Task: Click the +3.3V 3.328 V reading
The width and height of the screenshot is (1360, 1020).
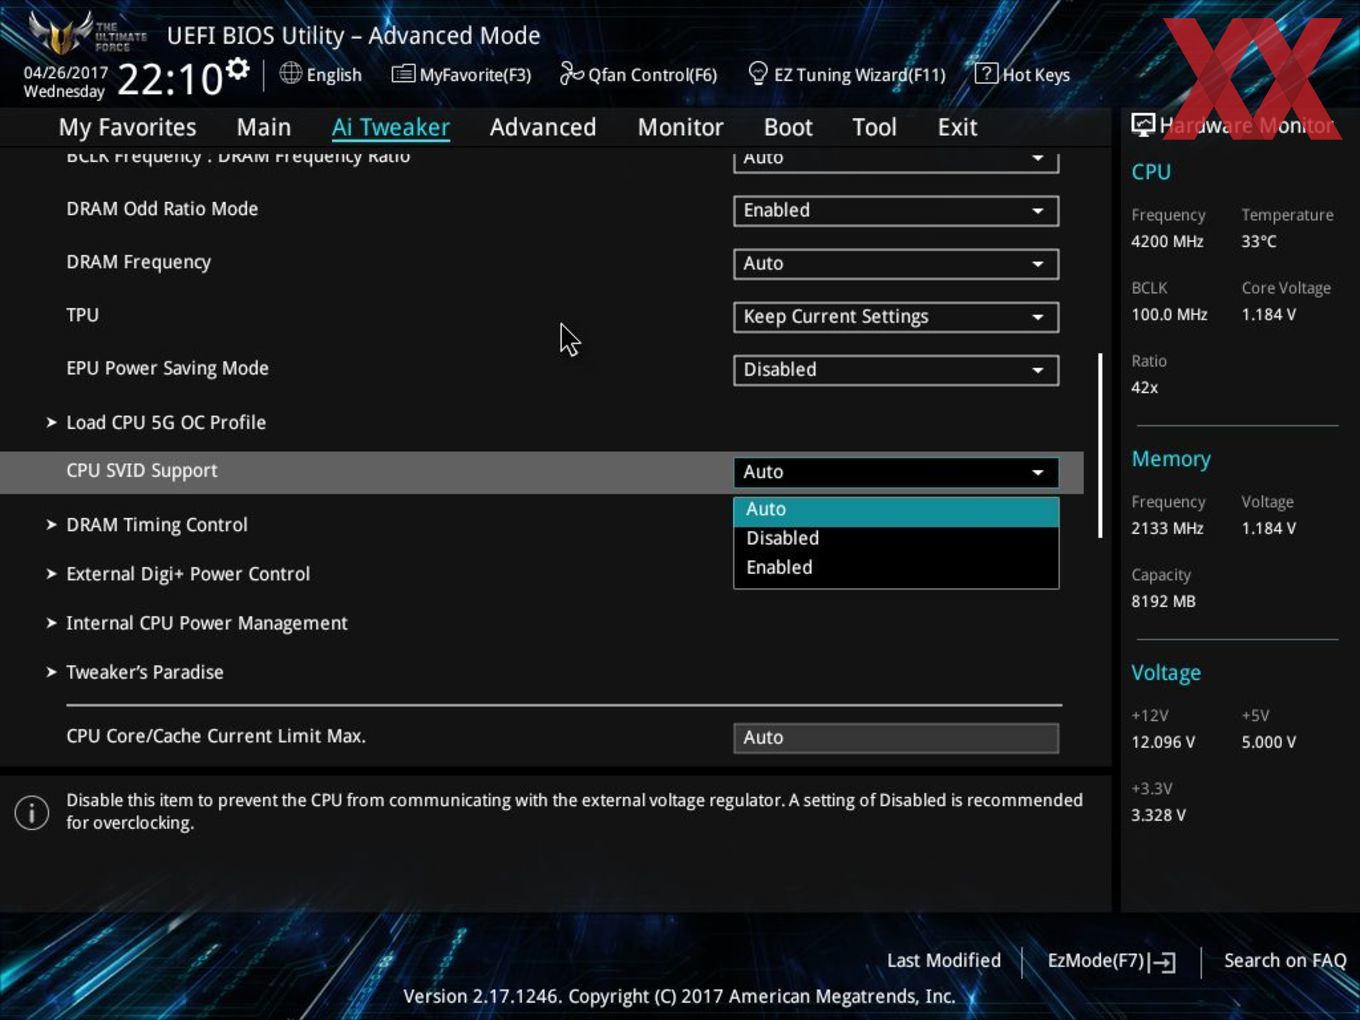Action: coord(1158,815)
